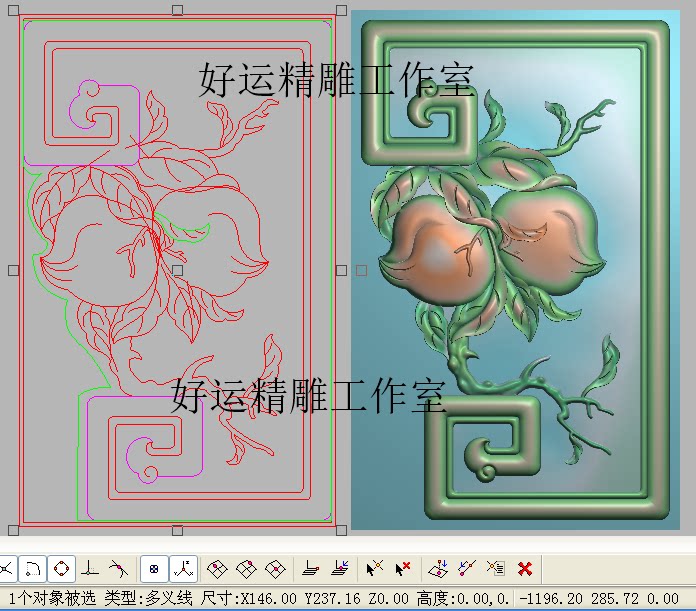Click the second diamond surface-snap icon

[246, 569]
